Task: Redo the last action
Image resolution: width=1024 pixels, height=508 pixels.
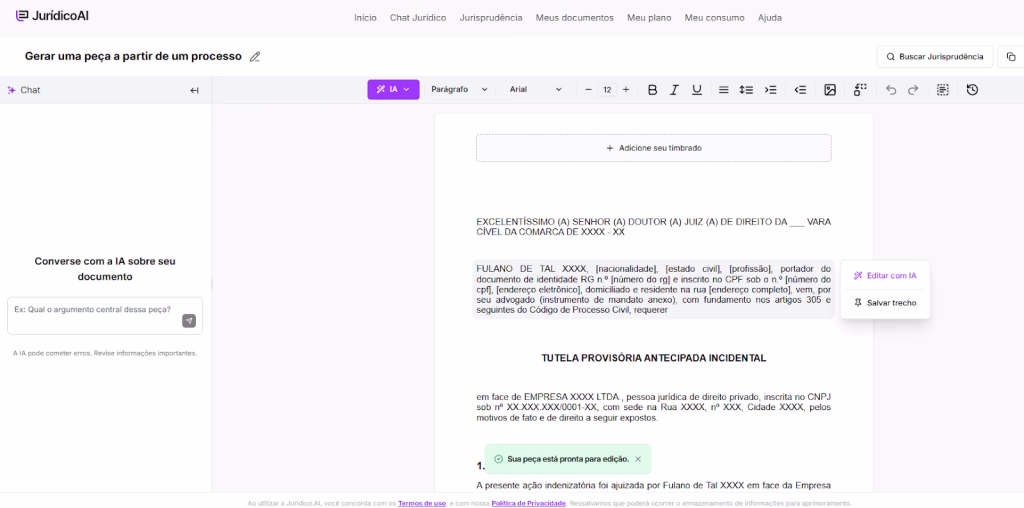Action: pyautogui.click(x=913, y=90)
